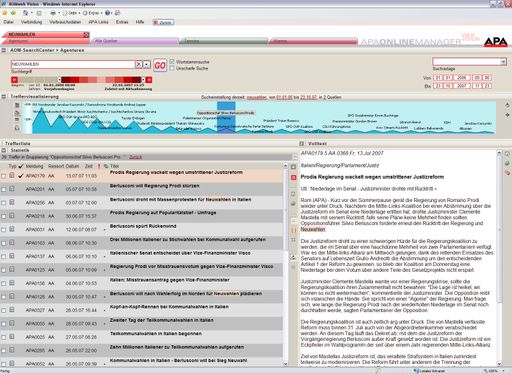Switch to the green sources tab
Screen dimensions: 512x374
(224, 41)
